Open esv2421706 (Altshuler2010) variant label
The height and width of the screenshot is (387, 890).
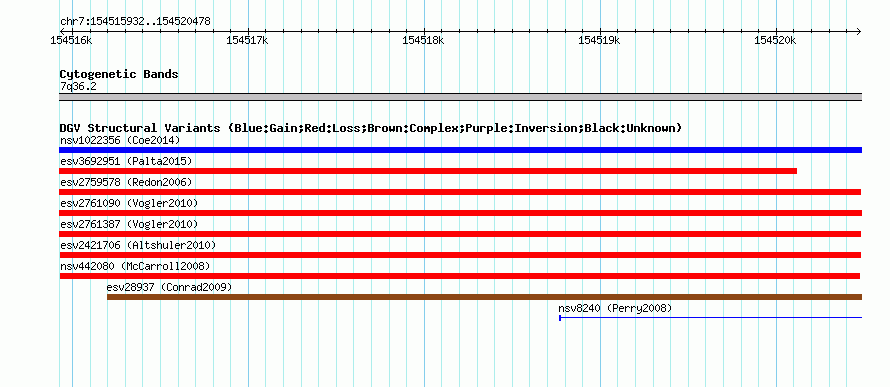point(138,245)
